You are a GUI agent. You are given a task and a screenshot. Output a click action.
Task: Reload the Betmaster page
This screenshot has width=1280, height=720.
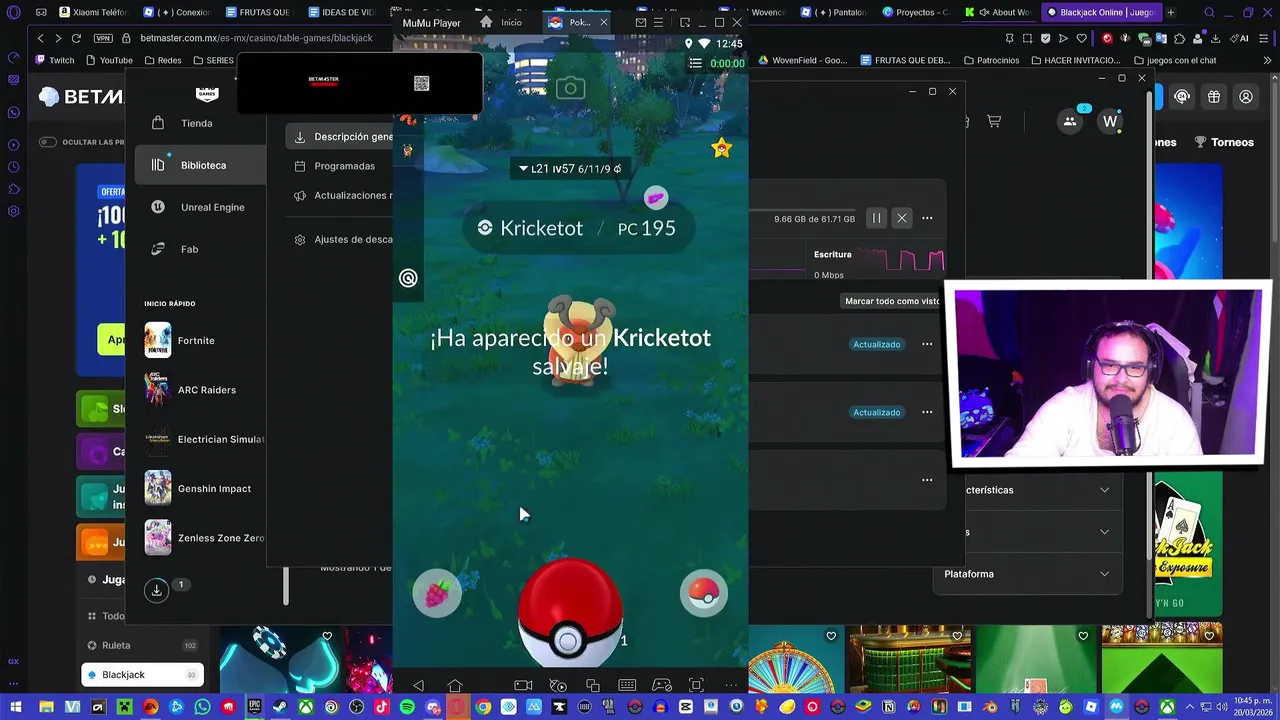76,38
